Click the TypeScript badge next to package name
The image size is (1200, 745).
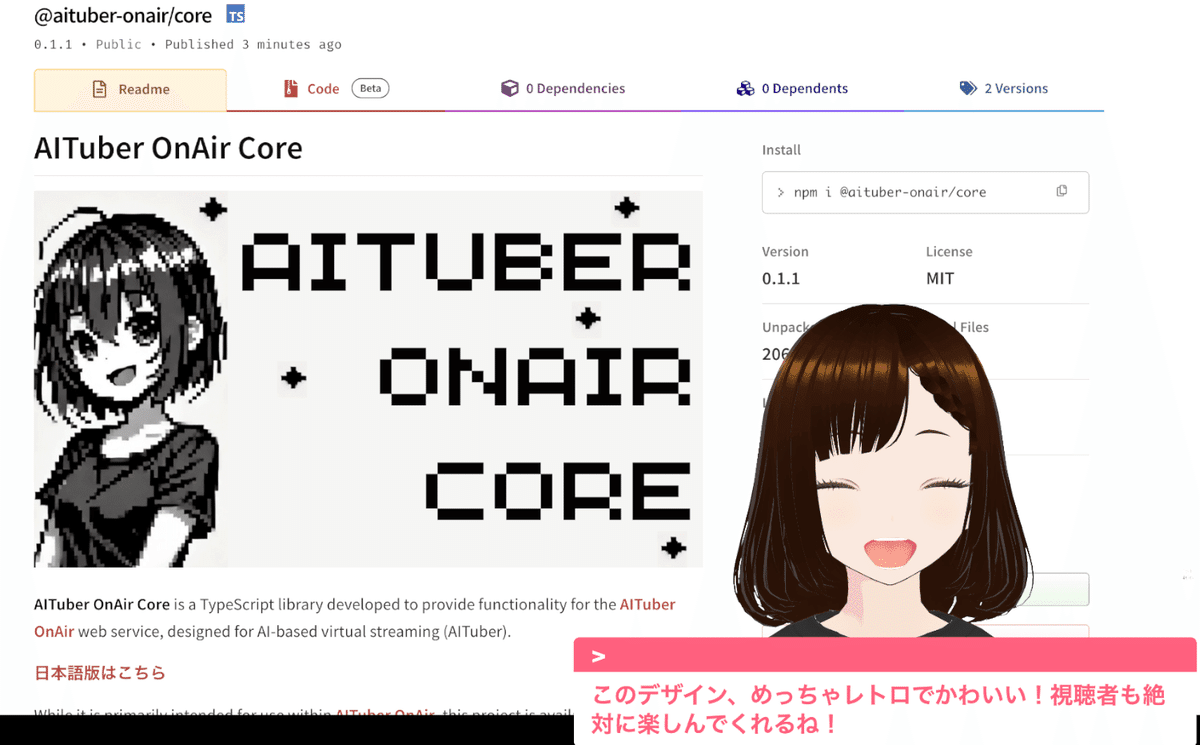coord(235,15)
